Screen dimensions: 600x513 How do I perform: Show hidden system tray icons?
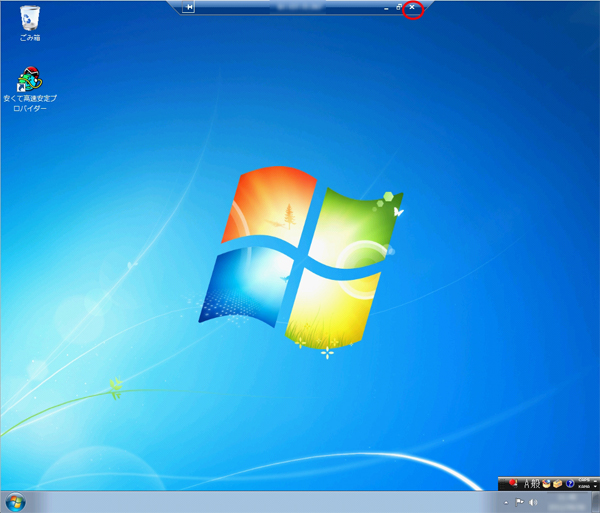506,503
